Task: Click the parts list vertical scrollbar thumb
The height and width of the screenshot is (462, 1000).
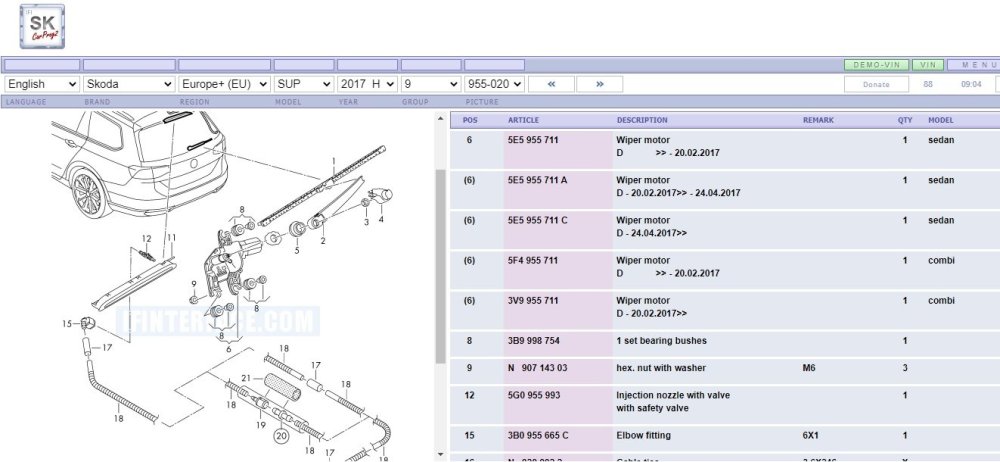Action: click(x=440, y=267)
